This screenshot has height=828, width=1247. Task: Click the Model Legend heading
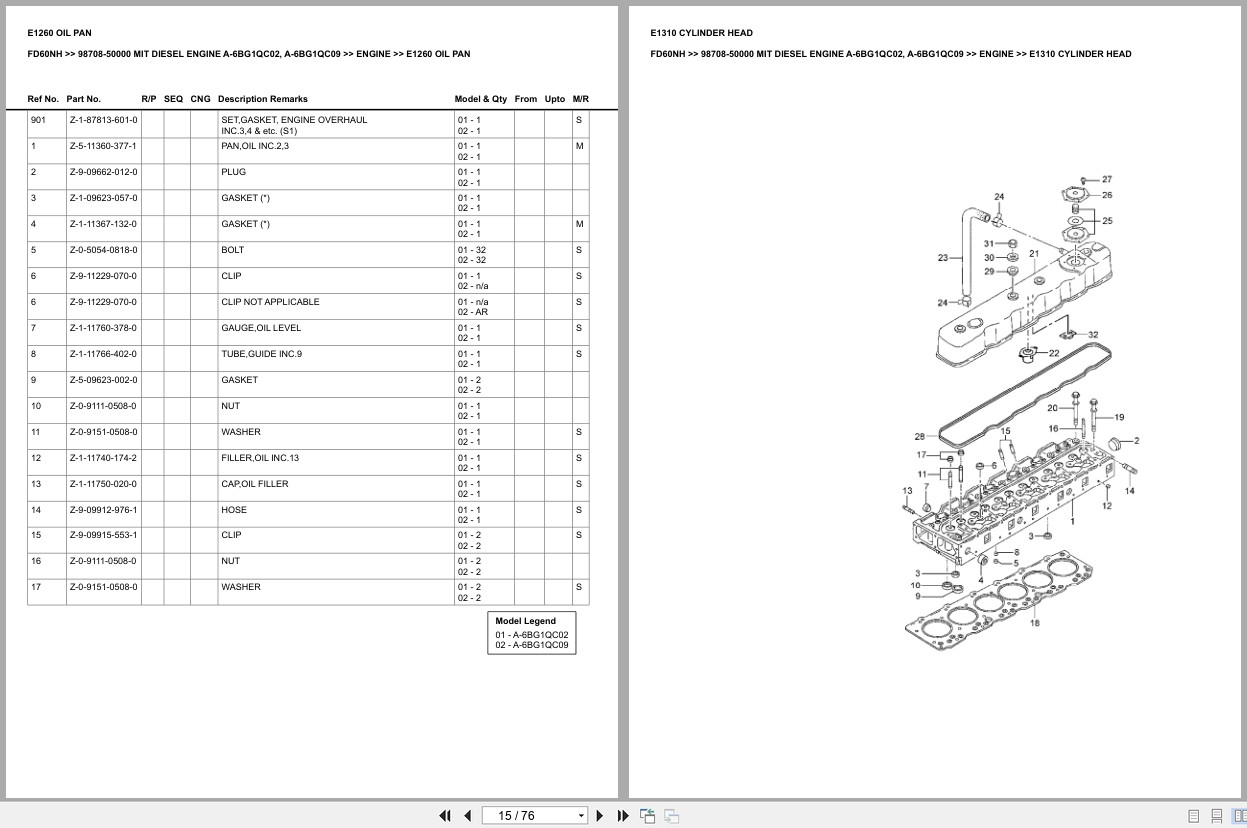526,621
